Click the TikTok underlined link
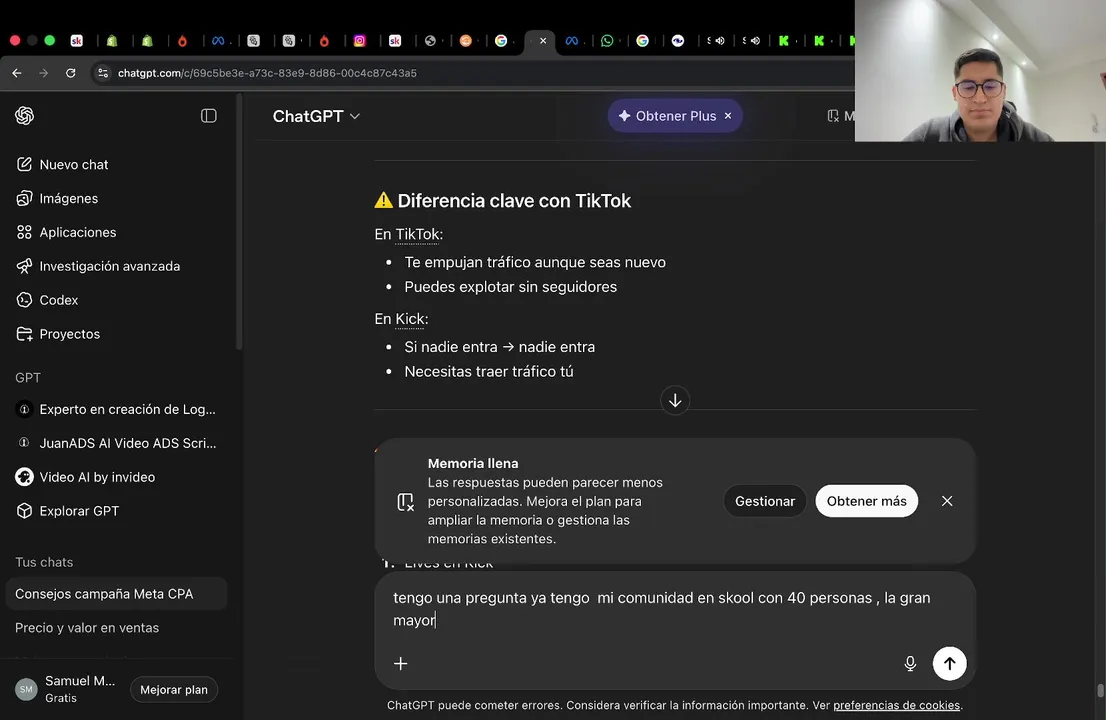1106x720 pixels. point(417,234)
